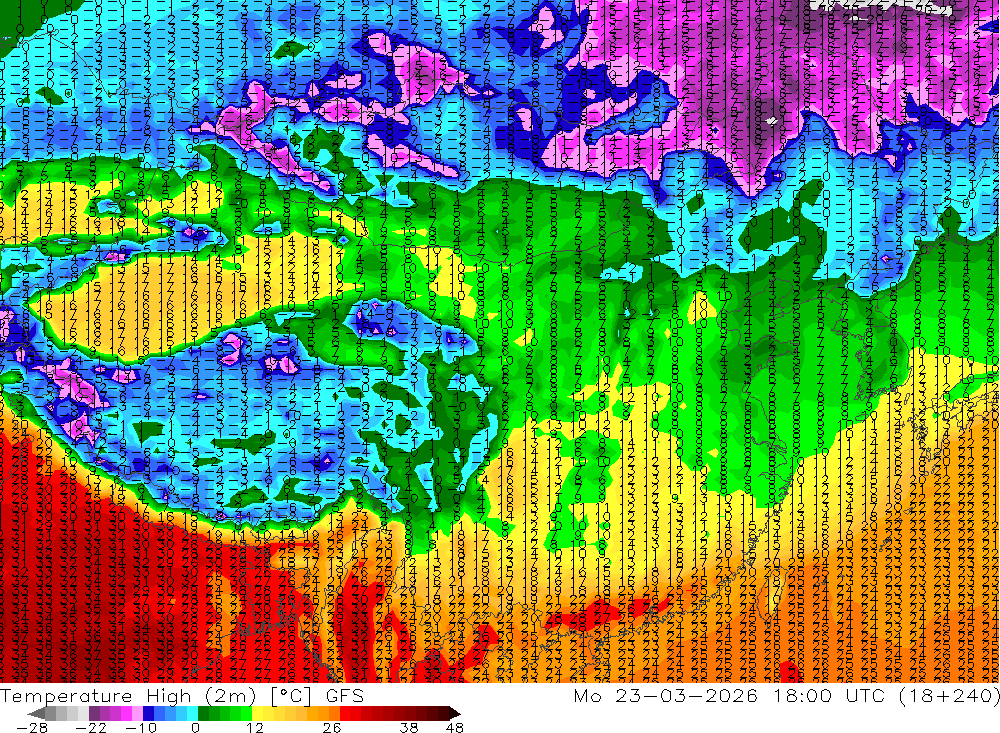Pick the bright red swatch above 26 in the legend
The image size is (1000, 733).
tap(345, 714)
